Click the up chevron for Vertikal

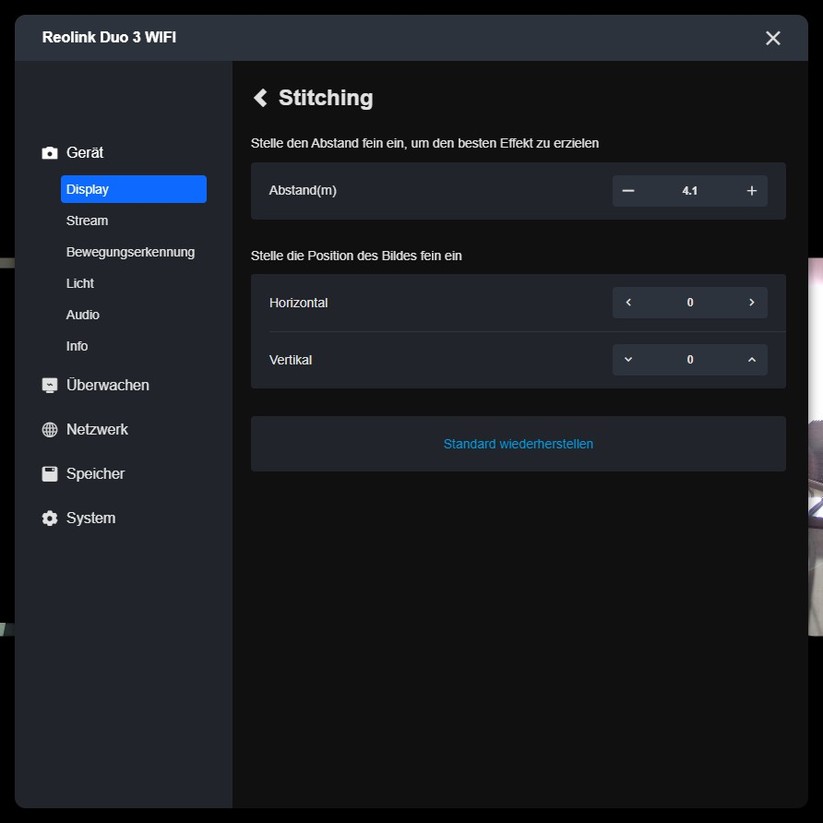(x=751, y=359)
